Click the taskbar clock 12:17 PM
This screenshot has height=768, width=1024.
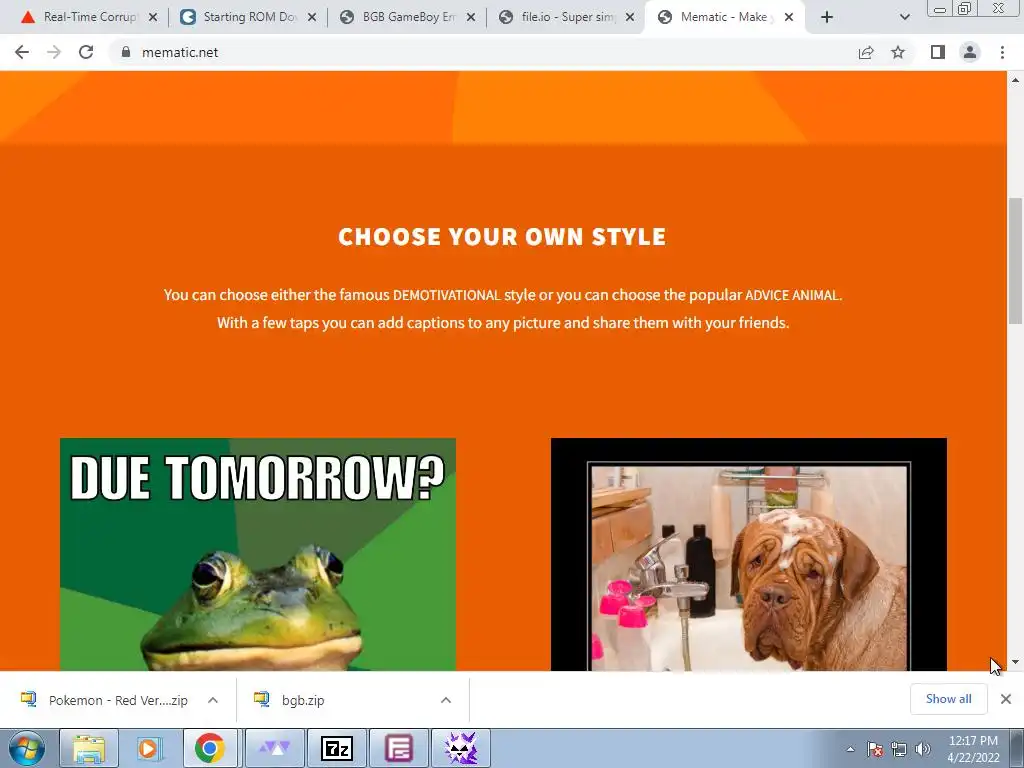point(973,749)
